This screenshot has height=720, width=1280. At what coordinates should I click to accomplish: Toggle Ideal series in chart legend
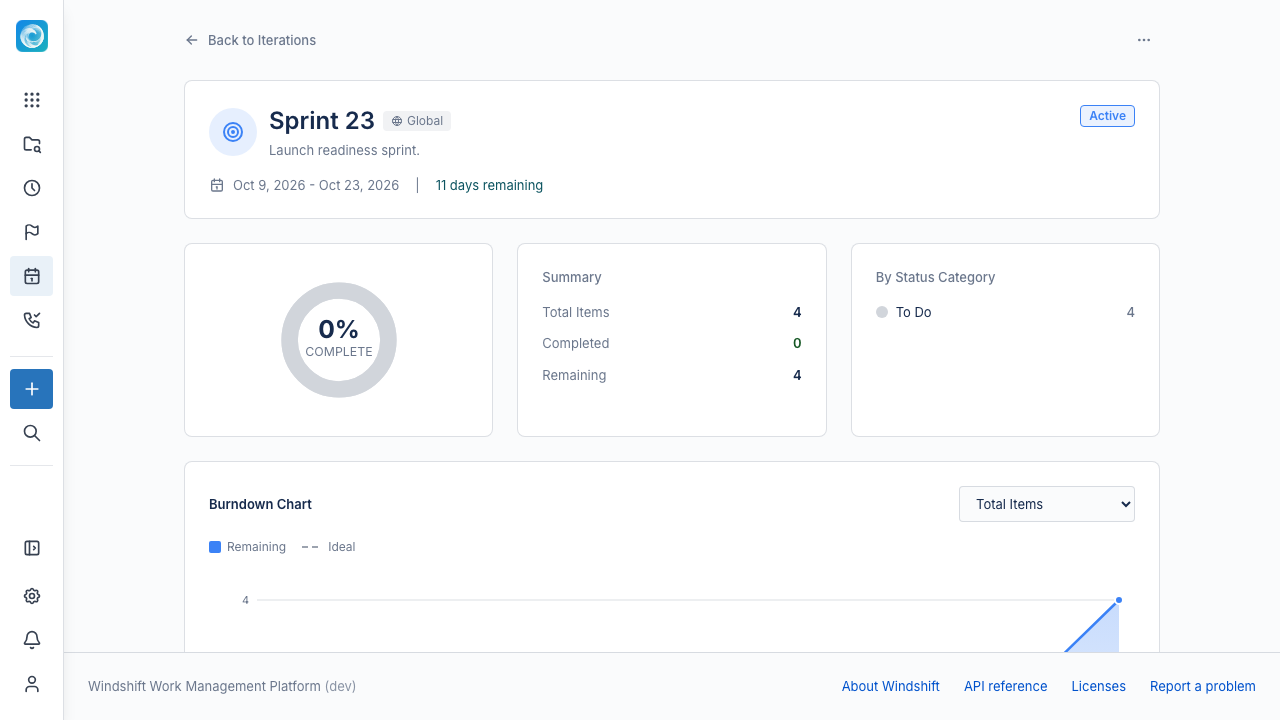pos(329,547)
